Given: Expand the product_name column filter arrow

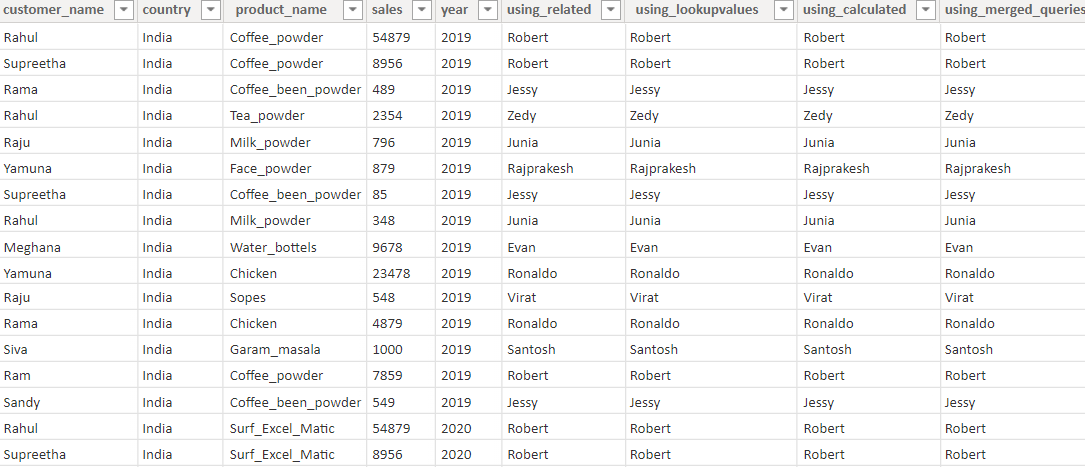Looking at the screenshot, I should 354,10.
